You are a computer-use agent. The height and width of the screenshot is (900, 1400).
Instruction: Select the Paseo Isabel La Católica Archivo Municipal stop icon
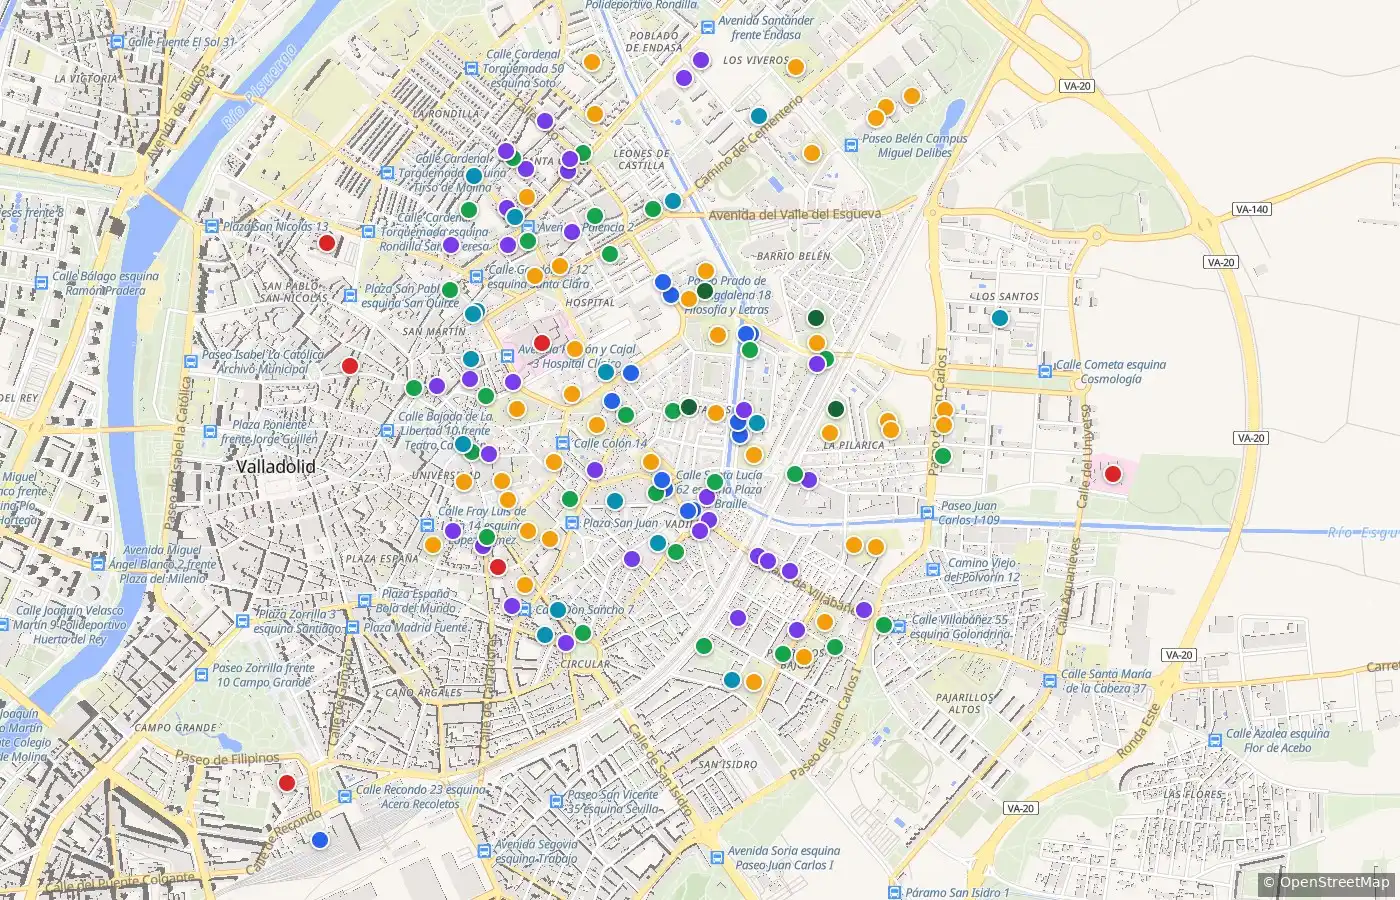point(191,361)
